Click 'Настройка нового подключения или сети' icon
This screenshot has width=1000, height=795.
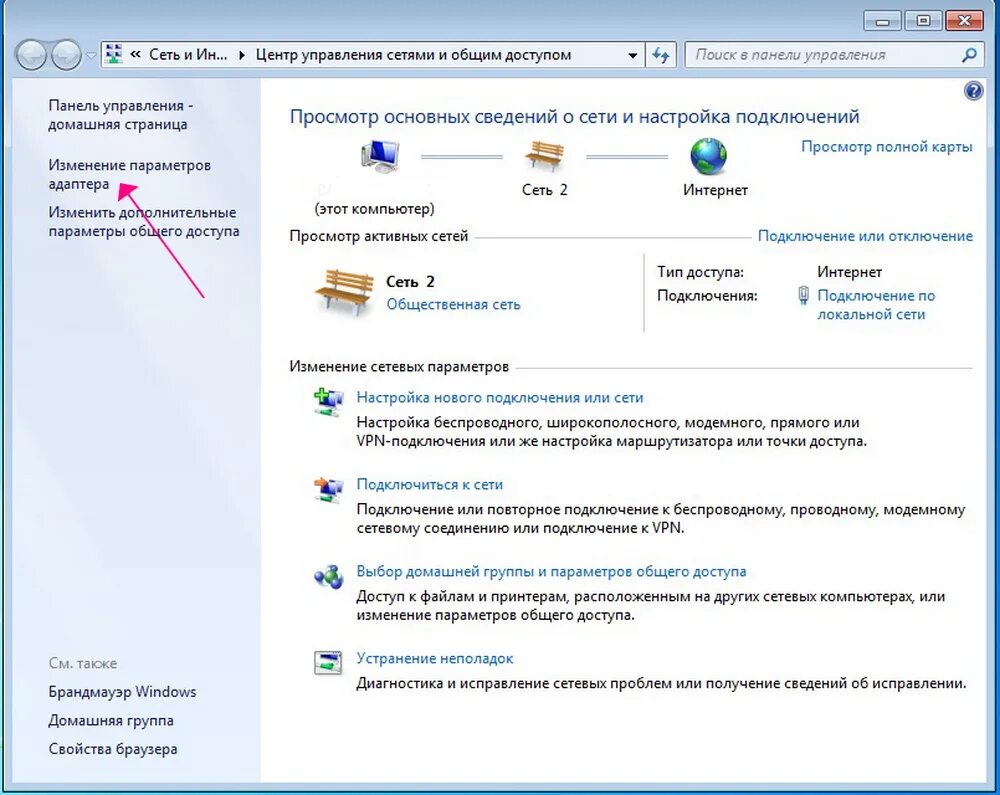point(328,402)
